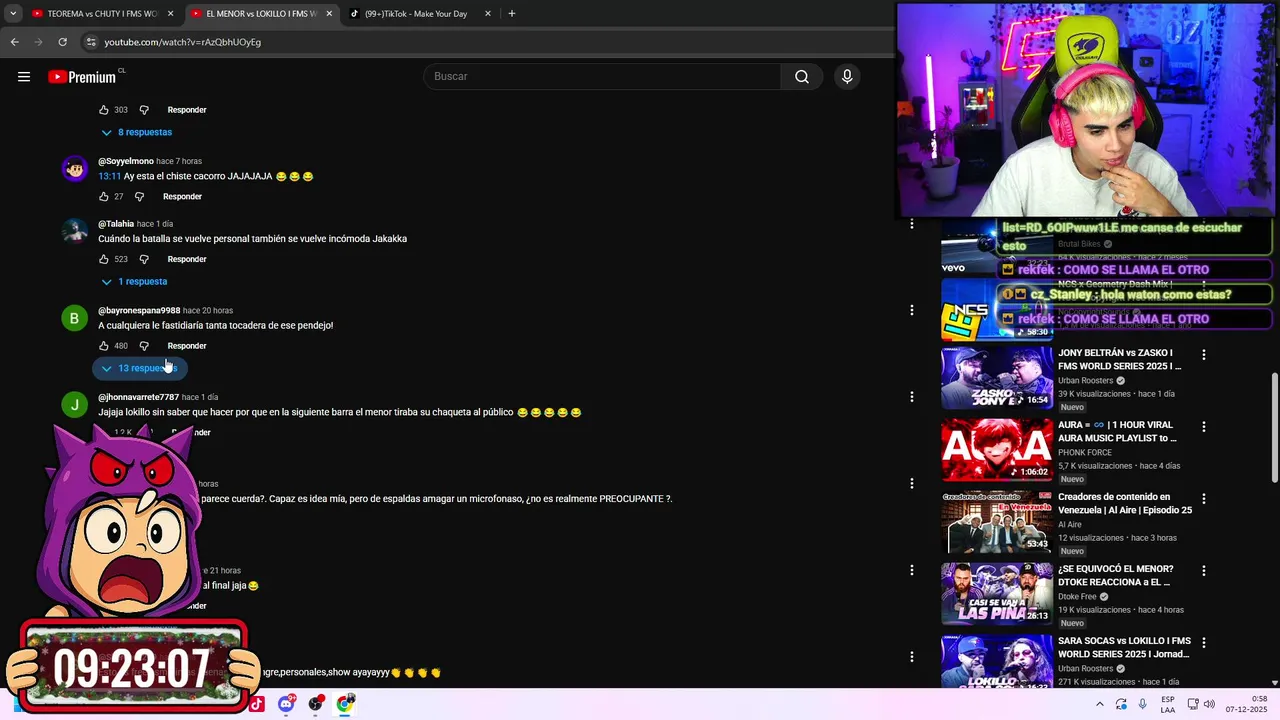Click @bayronespana9988's green B avatar
This screenshot has width=1280, height=720.
coord(74,319)
